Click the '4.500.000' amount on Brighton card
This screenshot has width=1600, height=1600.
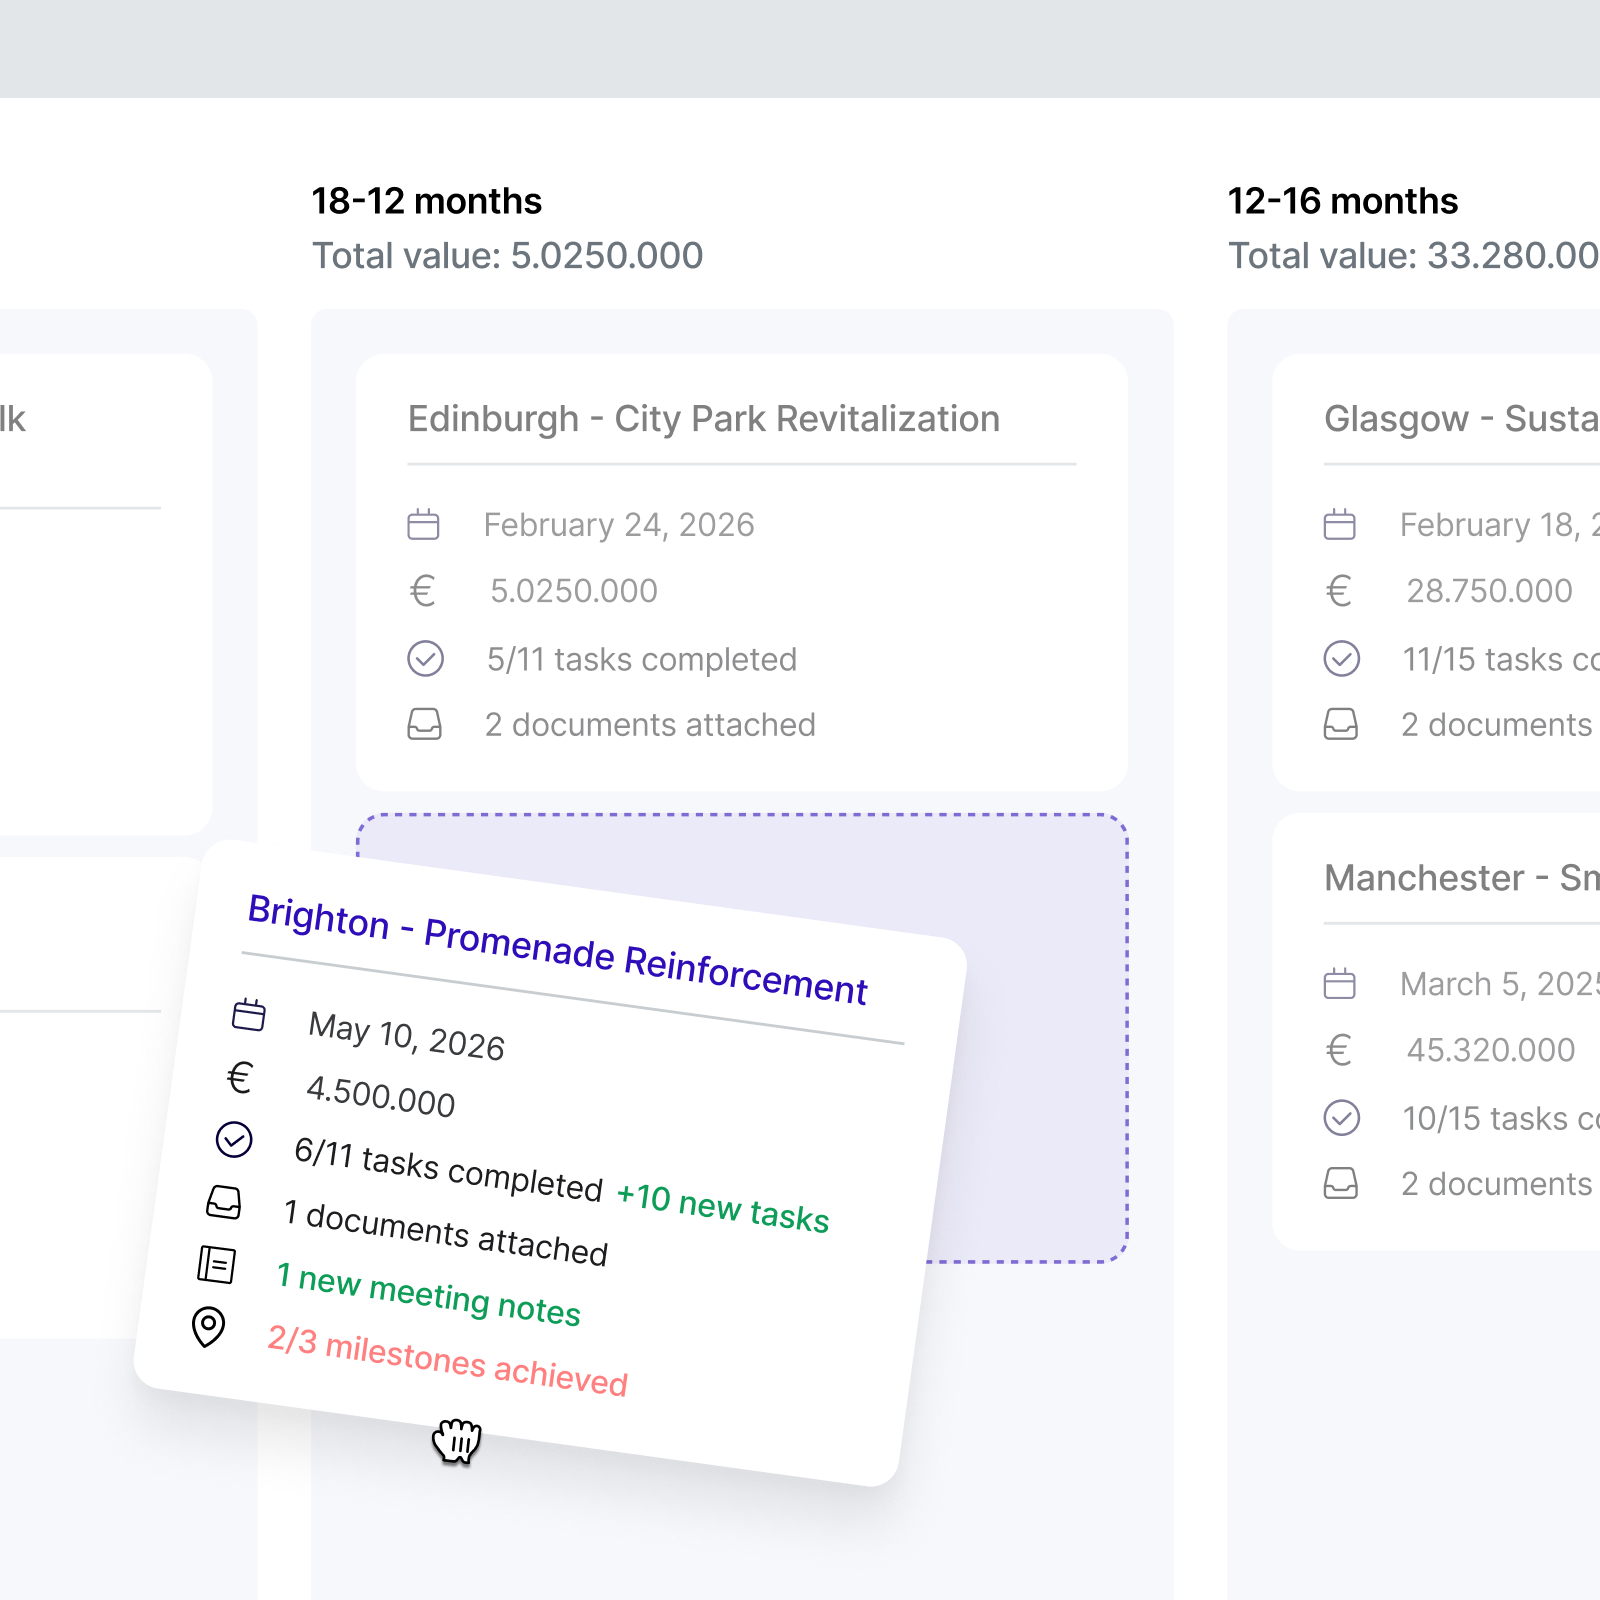(381, 1096)
